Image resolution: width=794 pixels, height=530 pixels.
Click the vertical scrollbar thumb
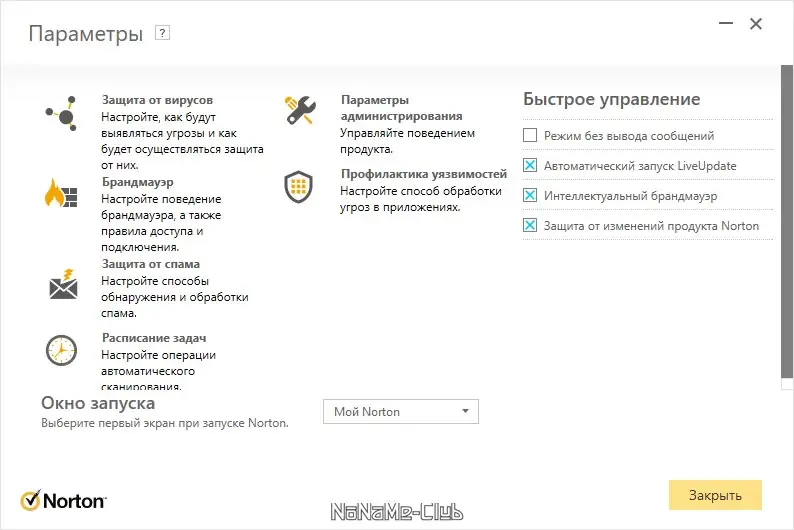point(787,222)
